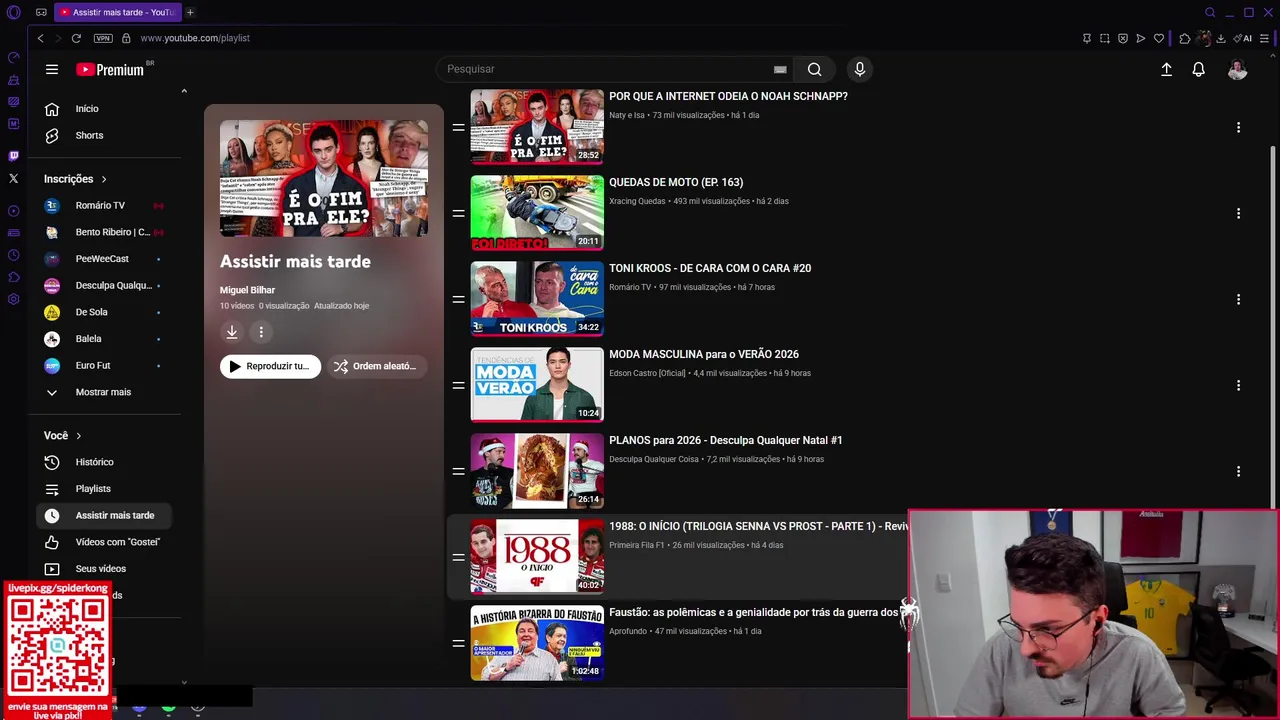
Task: Open options menu for Moda Masculina video
Action: point(1238,385)
